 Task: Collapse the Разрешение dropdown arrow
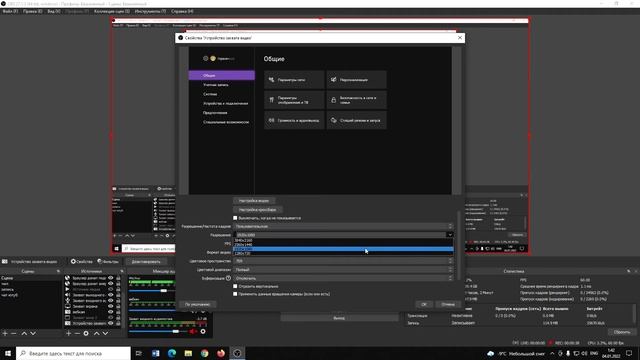449,235
